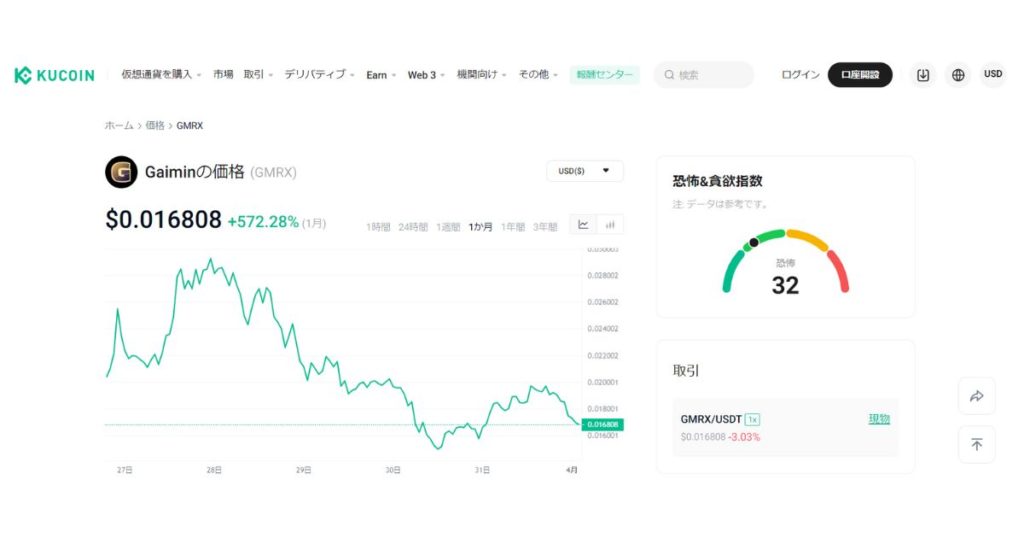
Task: Open the globe language selector
Action: pyautogui.click(x=958, y=75)
